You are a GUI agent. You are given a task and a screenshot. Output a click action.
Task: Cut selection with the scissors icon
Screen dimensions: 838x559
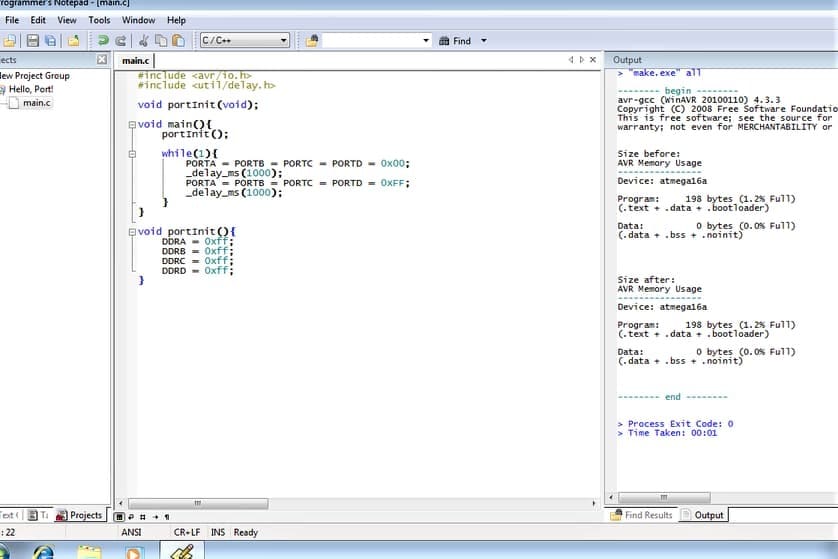point(143,41)
